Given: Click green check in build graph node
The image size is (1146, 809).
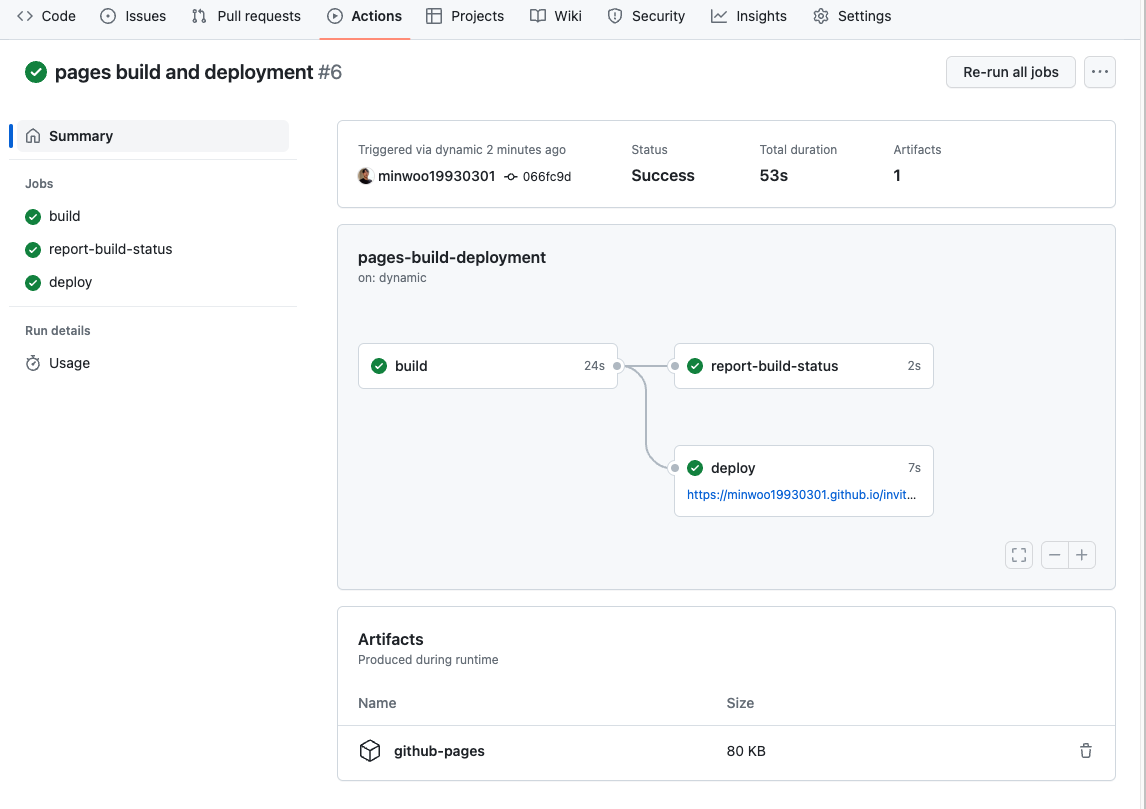Looking at the screenshot, I should tap(379, 366).
